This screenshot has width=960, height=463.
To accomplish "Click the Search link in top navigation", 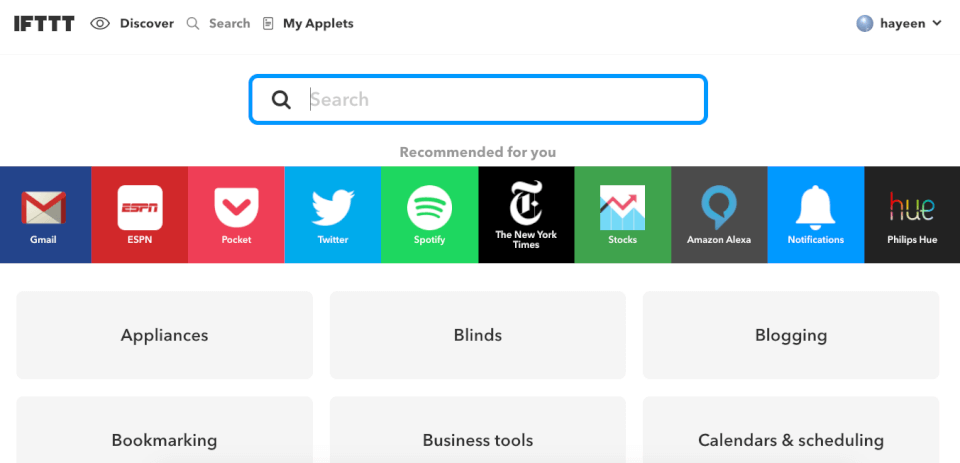I will point(219,24).
